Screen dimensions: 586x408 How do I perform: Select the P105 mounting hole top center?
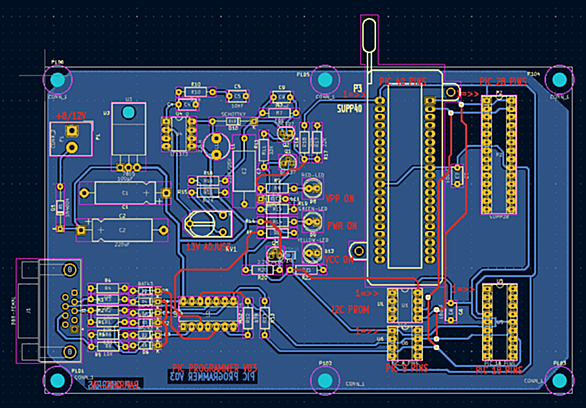325,79
